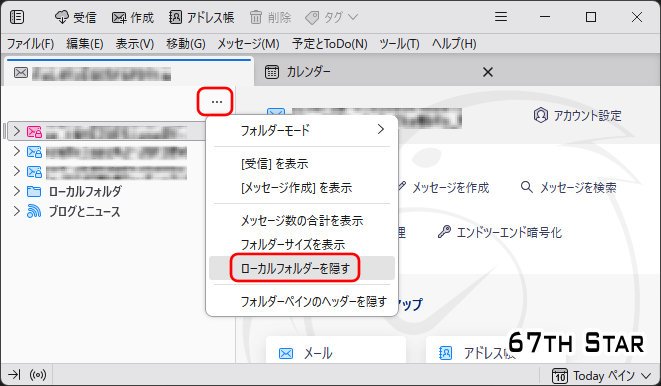Expand the first pink mail account
This screenshot has width=661, height=386.
16,131
